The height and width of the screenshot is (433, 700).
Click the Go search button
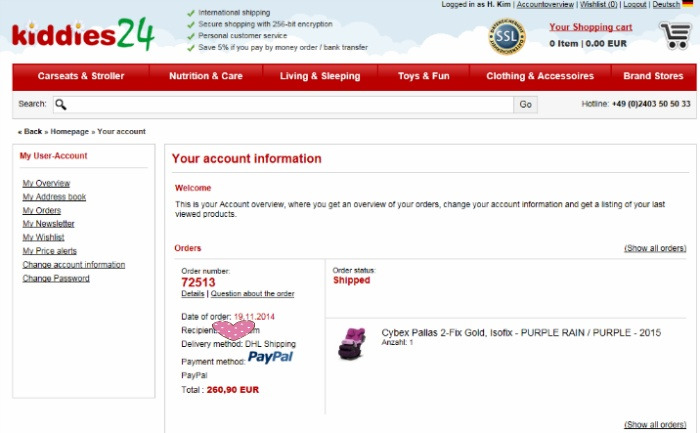[525, 104]
